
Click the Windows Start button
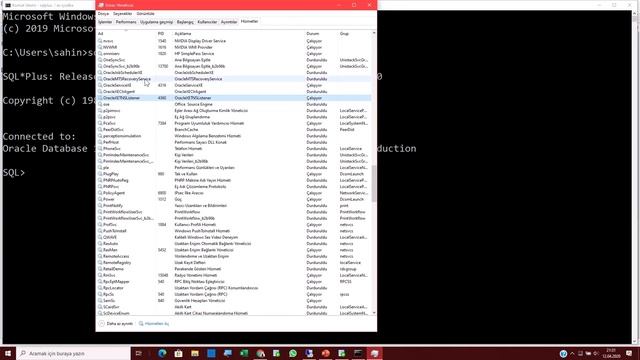pos(8,353)
